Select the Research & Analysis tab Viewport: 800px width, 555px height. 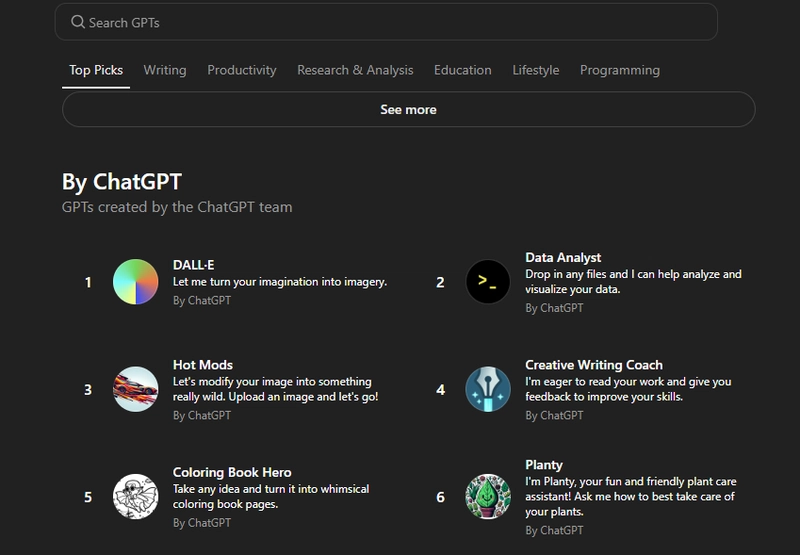coord(355,70)
